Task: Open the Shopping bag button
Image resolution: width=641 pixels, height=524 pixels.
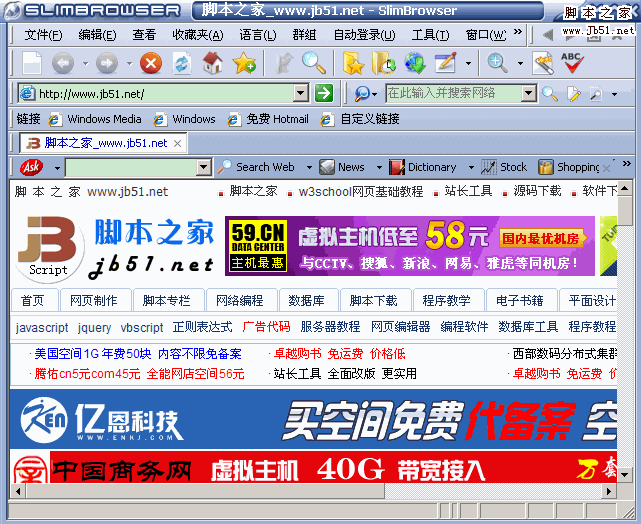Action: pyautogui.click(x=569, y=167)
